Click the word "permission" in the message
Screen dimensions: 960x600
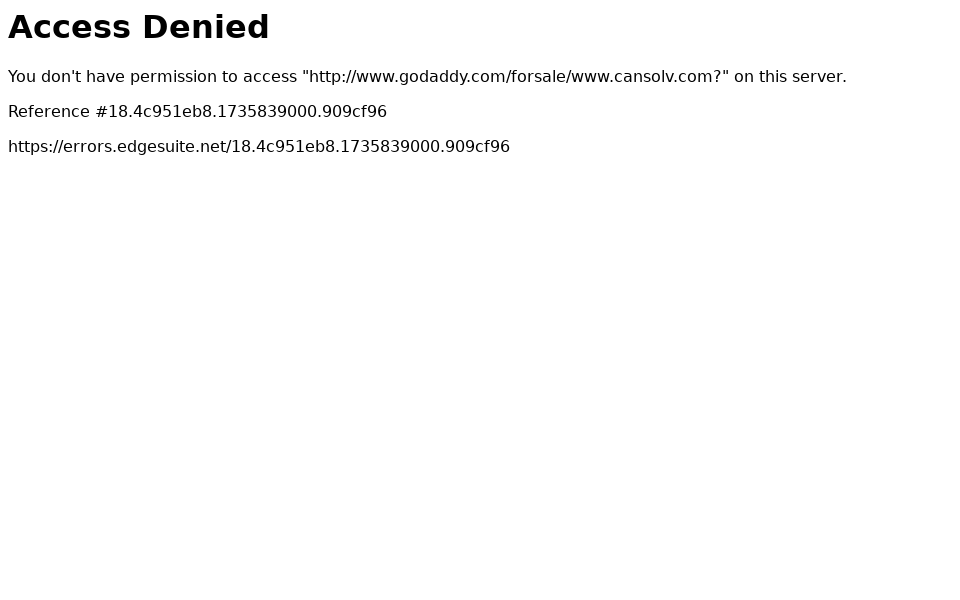pyautogui.click(x=175, y=77)
